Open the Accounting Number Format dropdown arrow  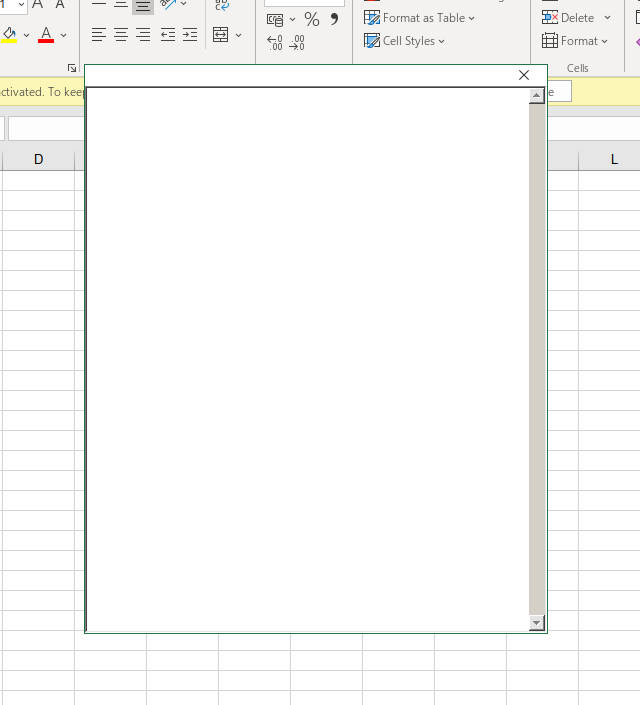292,19
